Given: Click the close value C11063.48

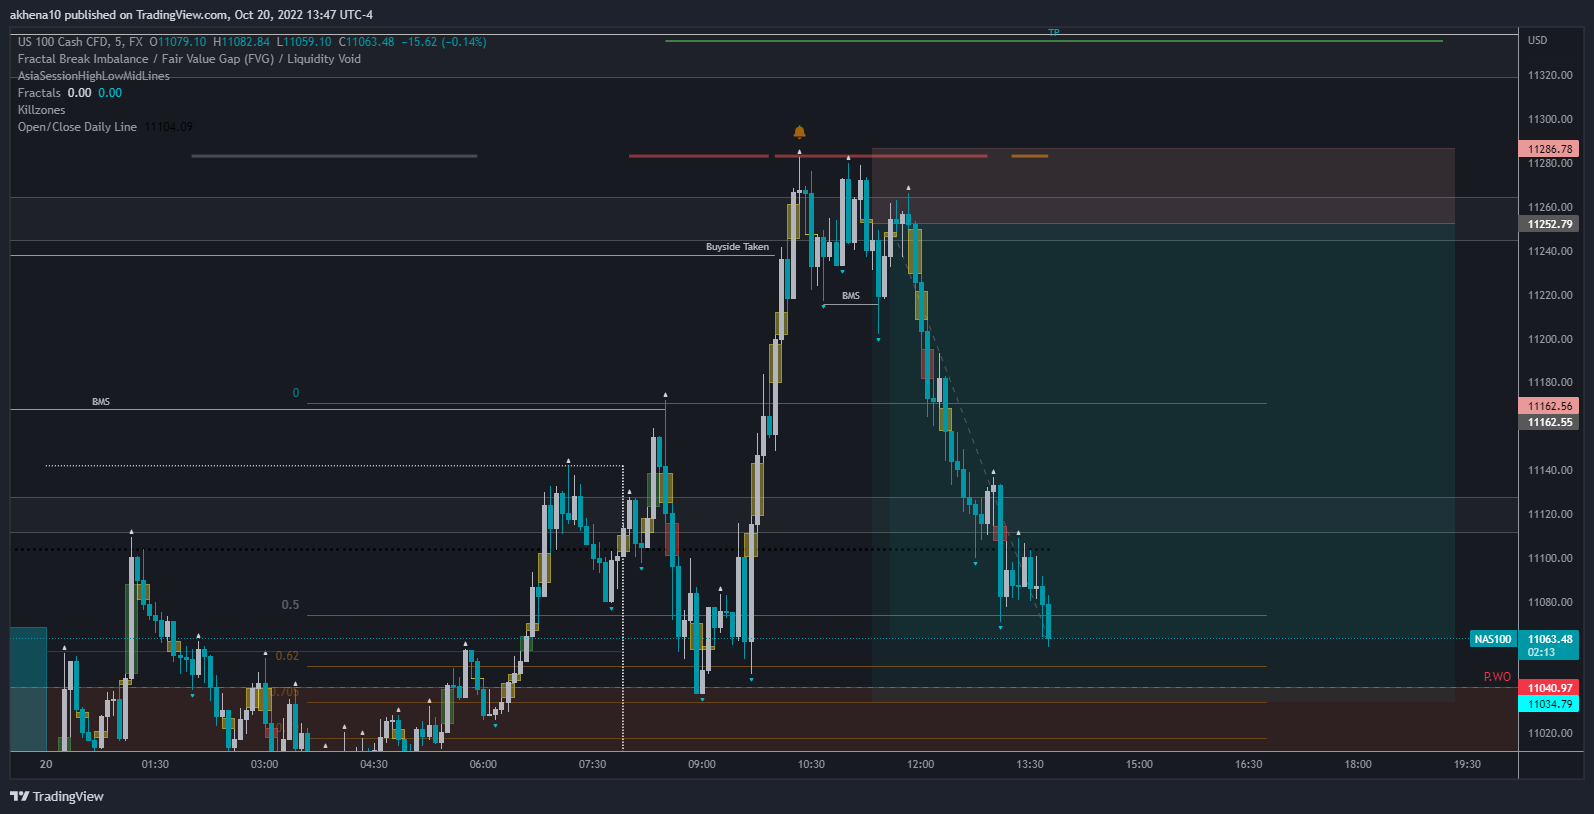Looking at the screenshot, I should (x=367, y=42).
